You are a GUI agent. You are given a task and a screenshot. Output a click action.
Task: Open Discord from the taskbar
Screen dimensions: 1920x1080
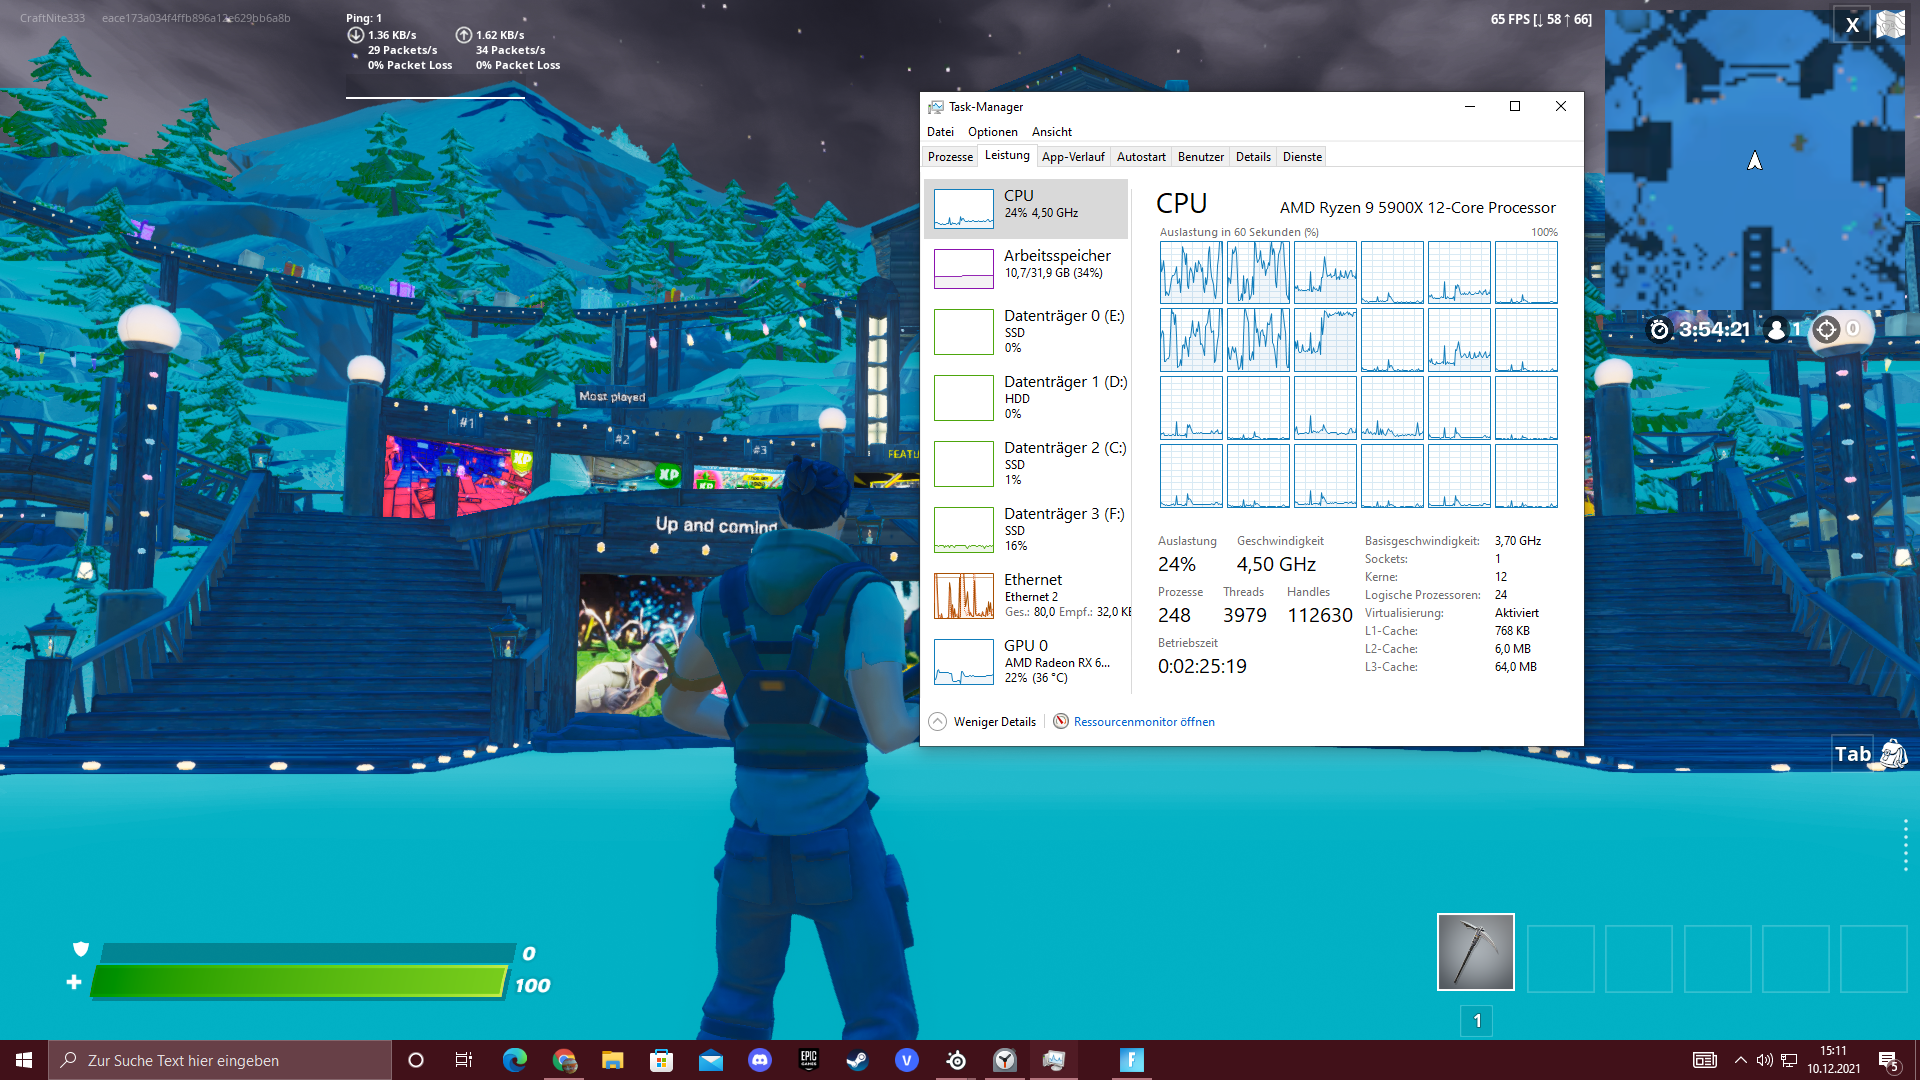click(760, 1060)
